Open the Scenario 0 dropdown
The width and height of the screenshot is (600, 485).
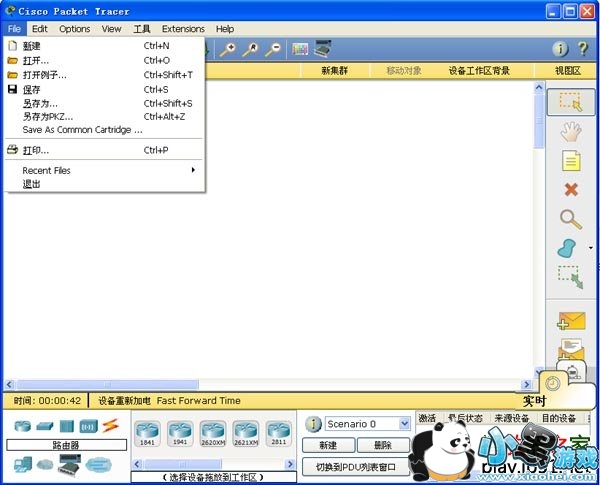[x=404, y=424]
